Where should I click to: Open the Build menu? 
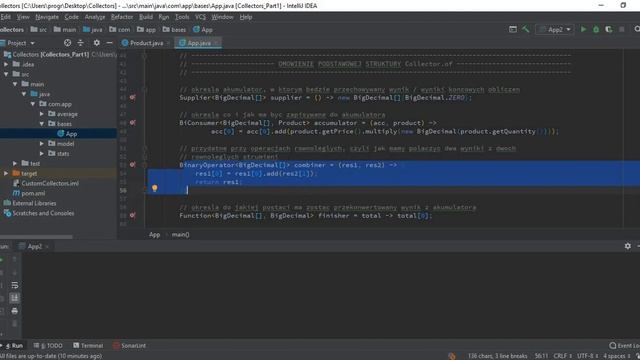pyautogui.click(x=146, y=17)
